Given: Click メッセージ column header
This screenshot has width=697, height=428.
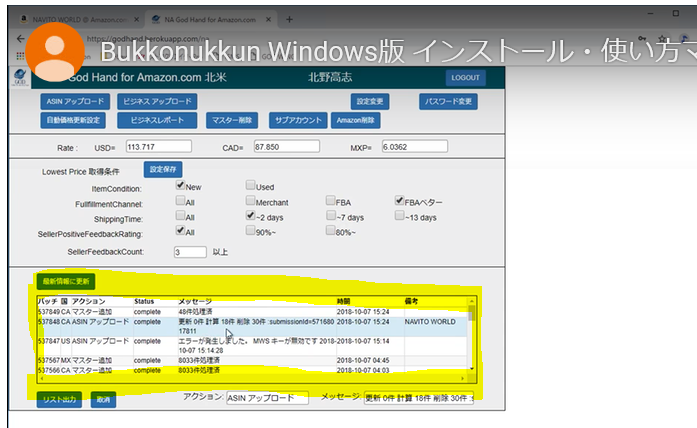Looking at the screenshot, I should (x=195, y=301).
